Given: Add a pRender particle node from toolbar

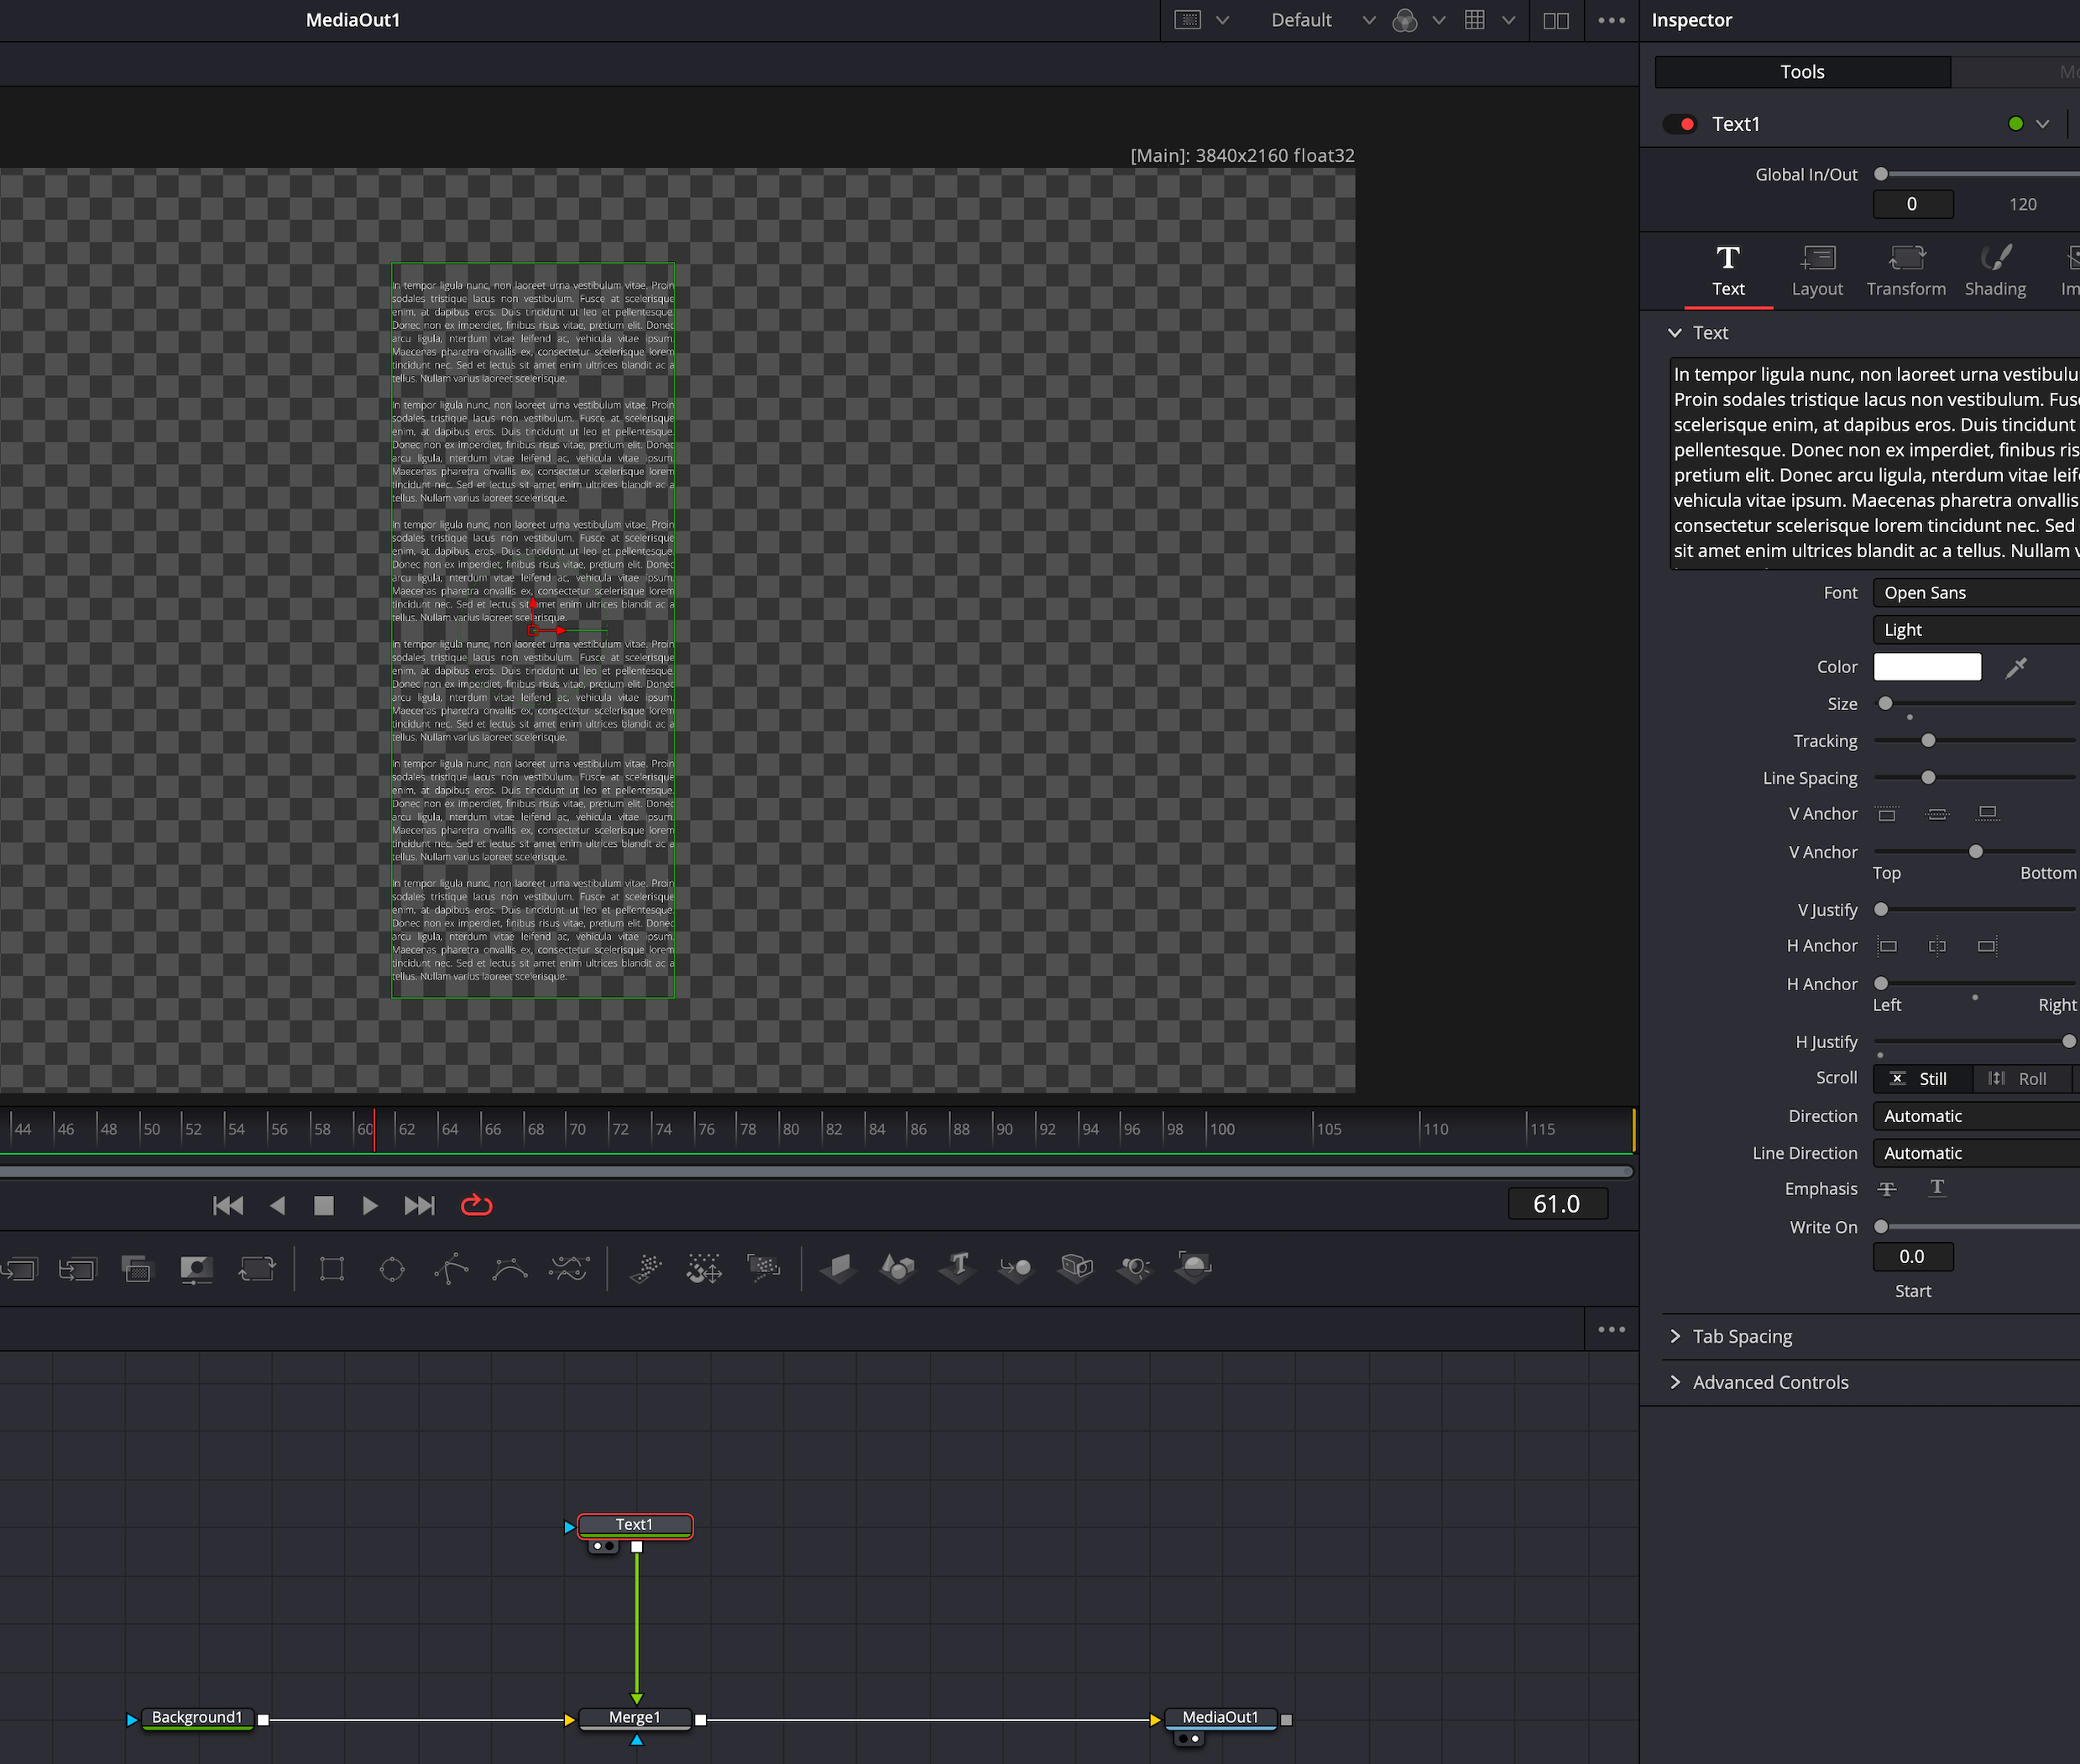Looking at the screenshot, I should 764,1268.
